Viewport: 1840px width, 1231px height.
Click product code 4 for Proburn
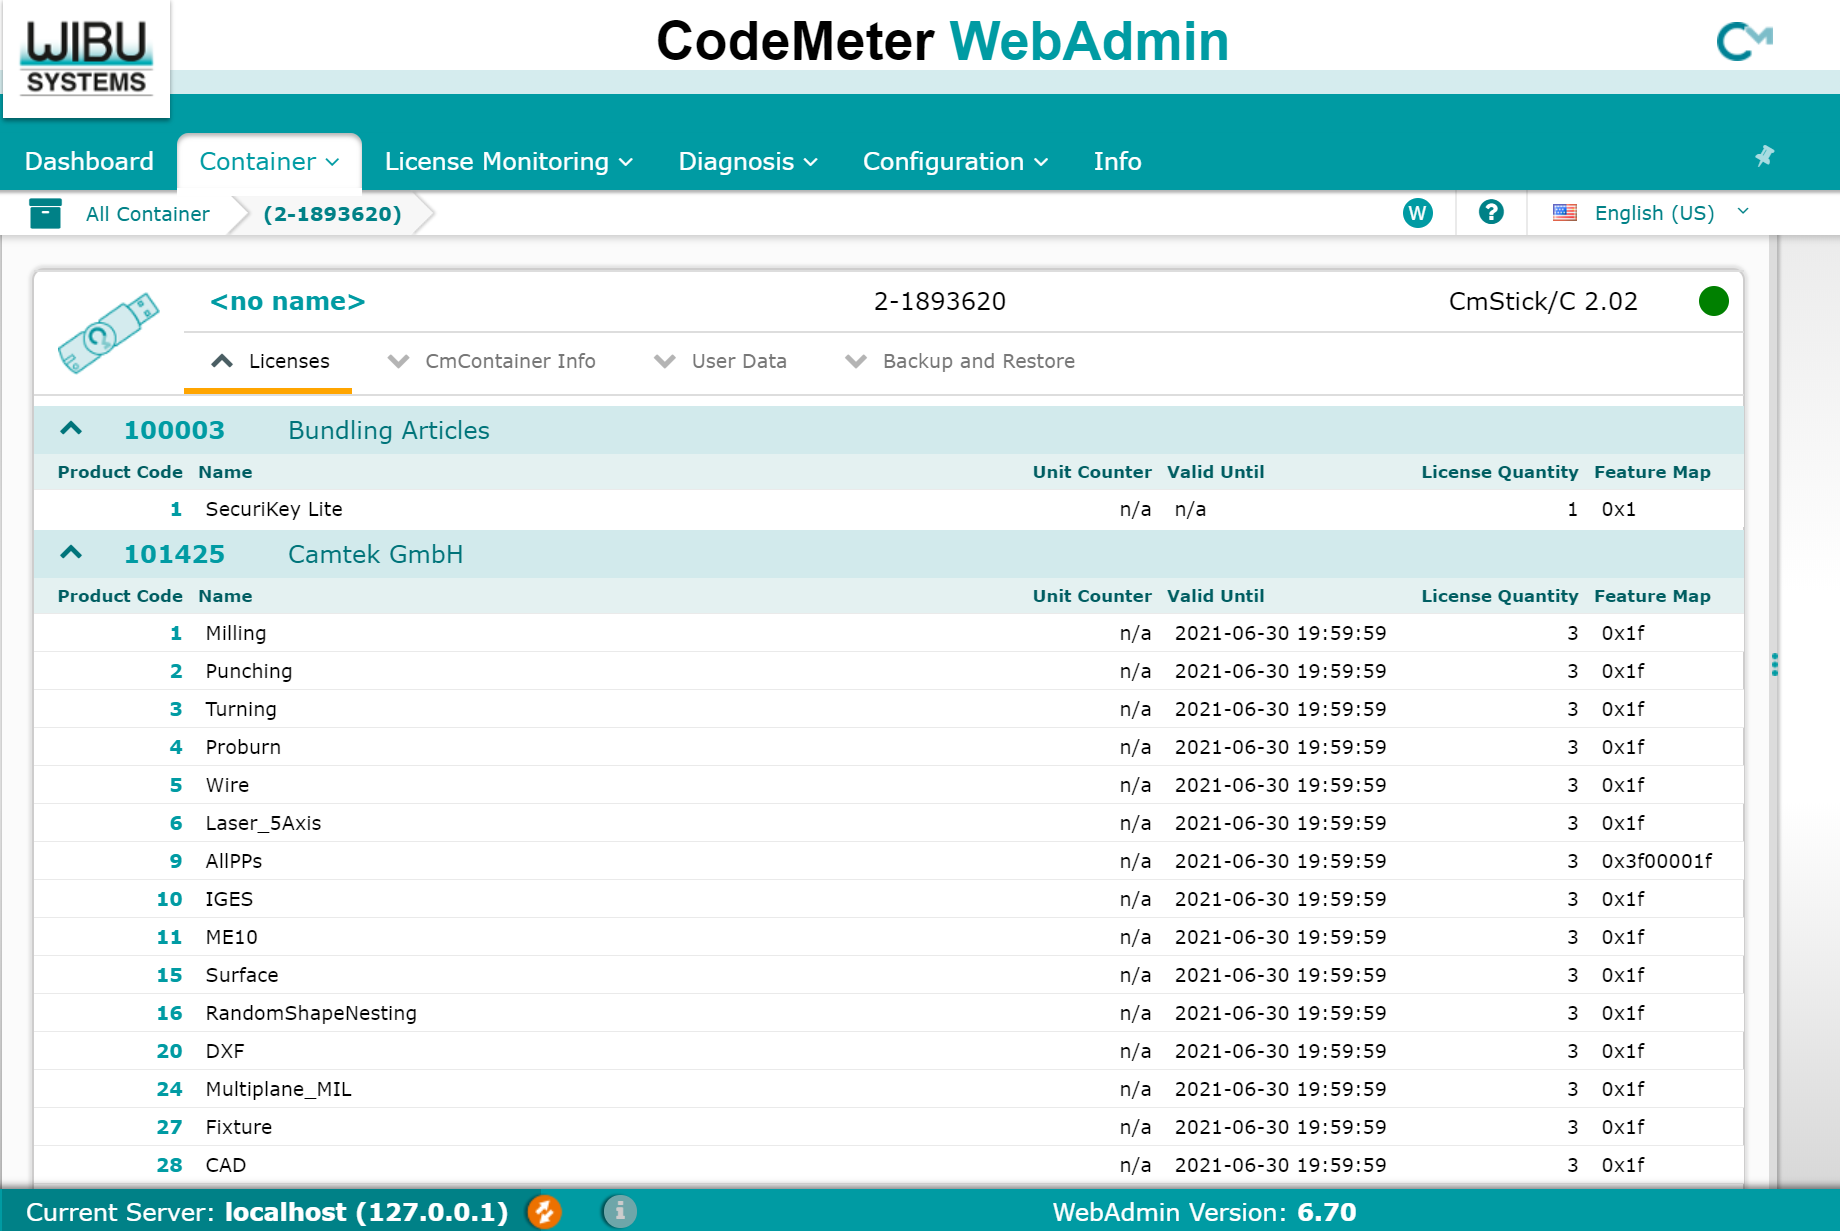pos(176,747)
